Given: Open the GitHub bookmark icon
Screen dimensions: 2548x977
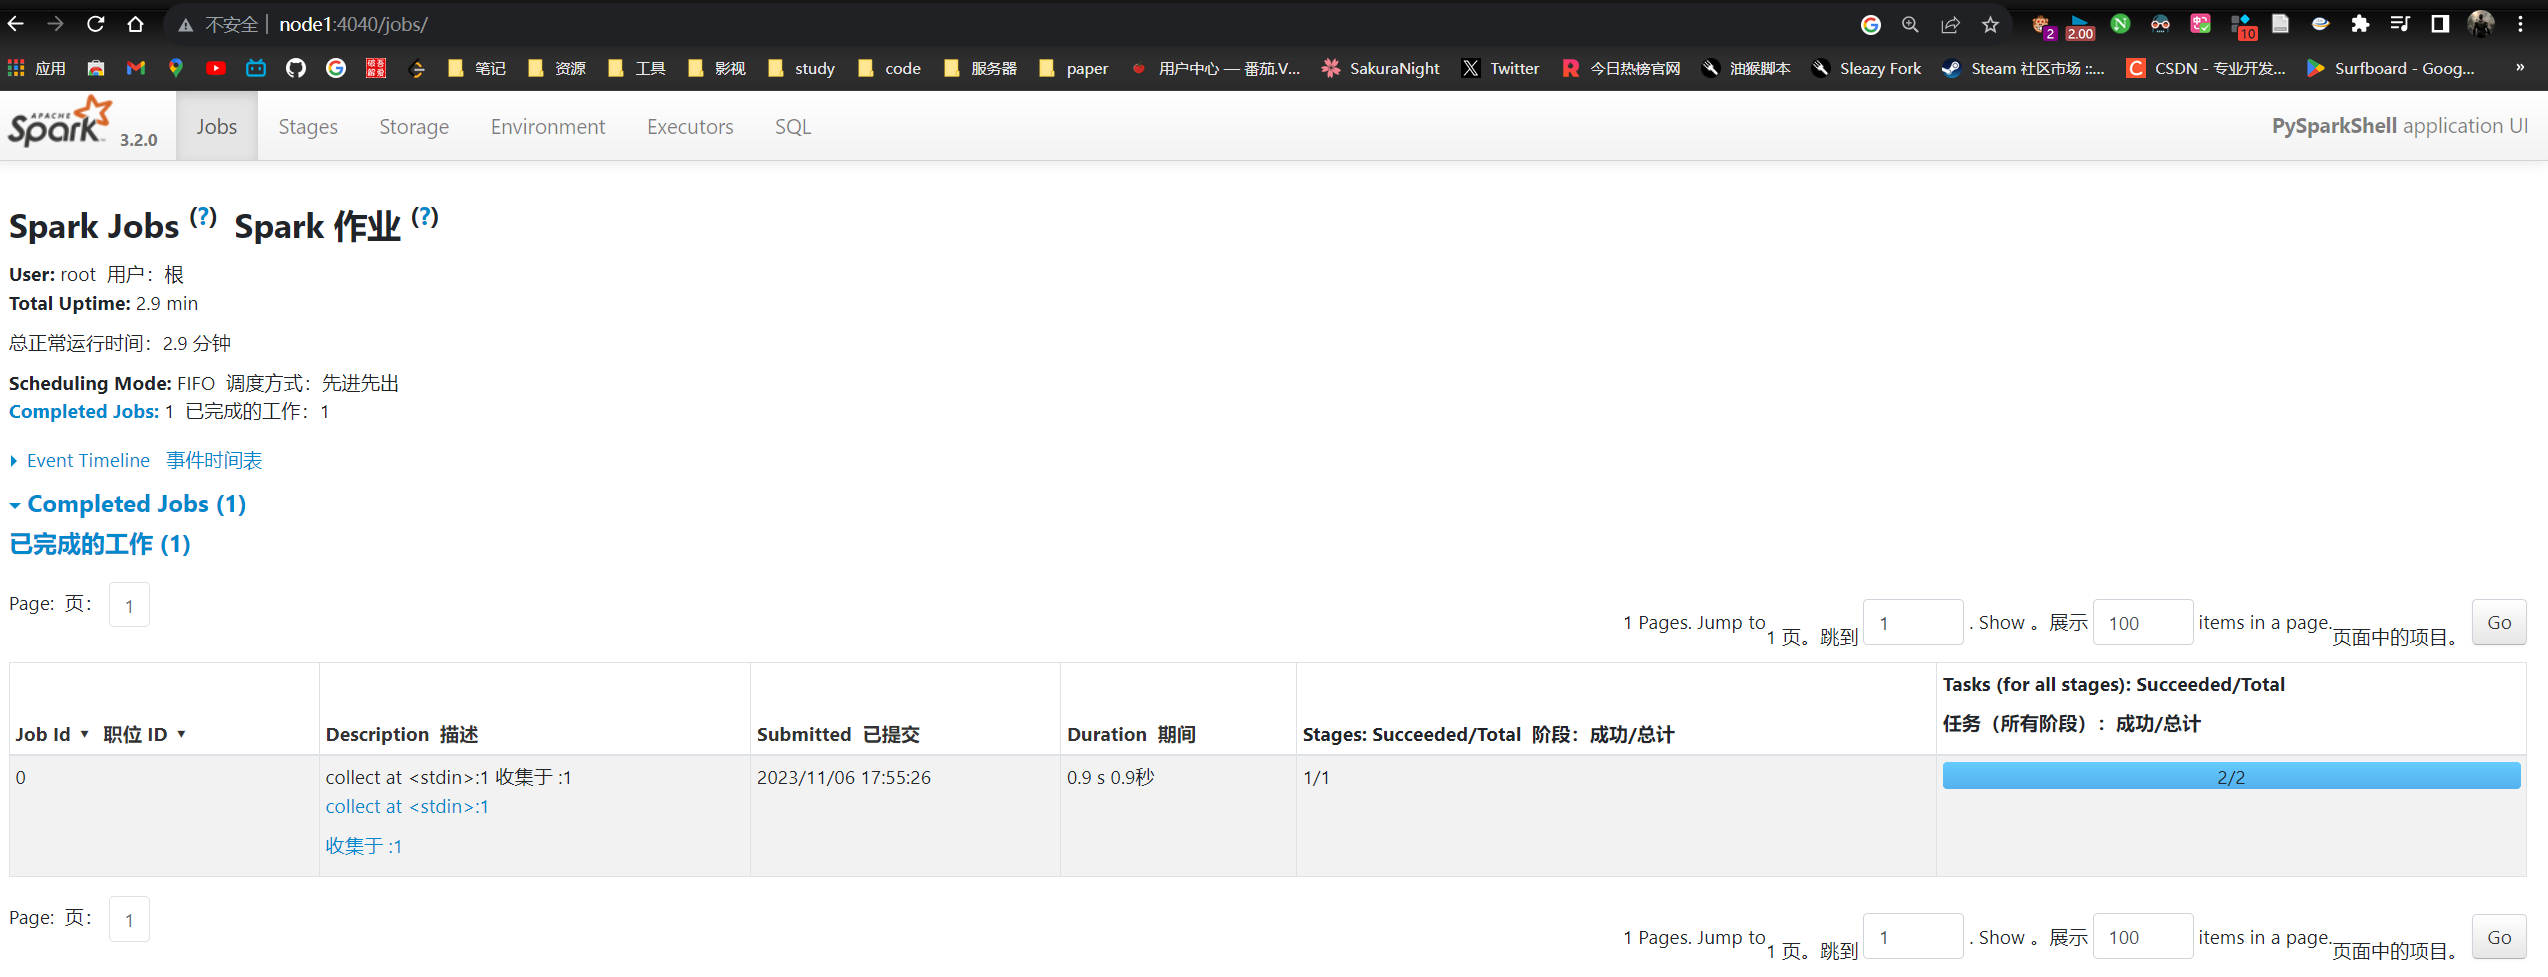Looking at the screenshot, I should [x=295, y=68].
